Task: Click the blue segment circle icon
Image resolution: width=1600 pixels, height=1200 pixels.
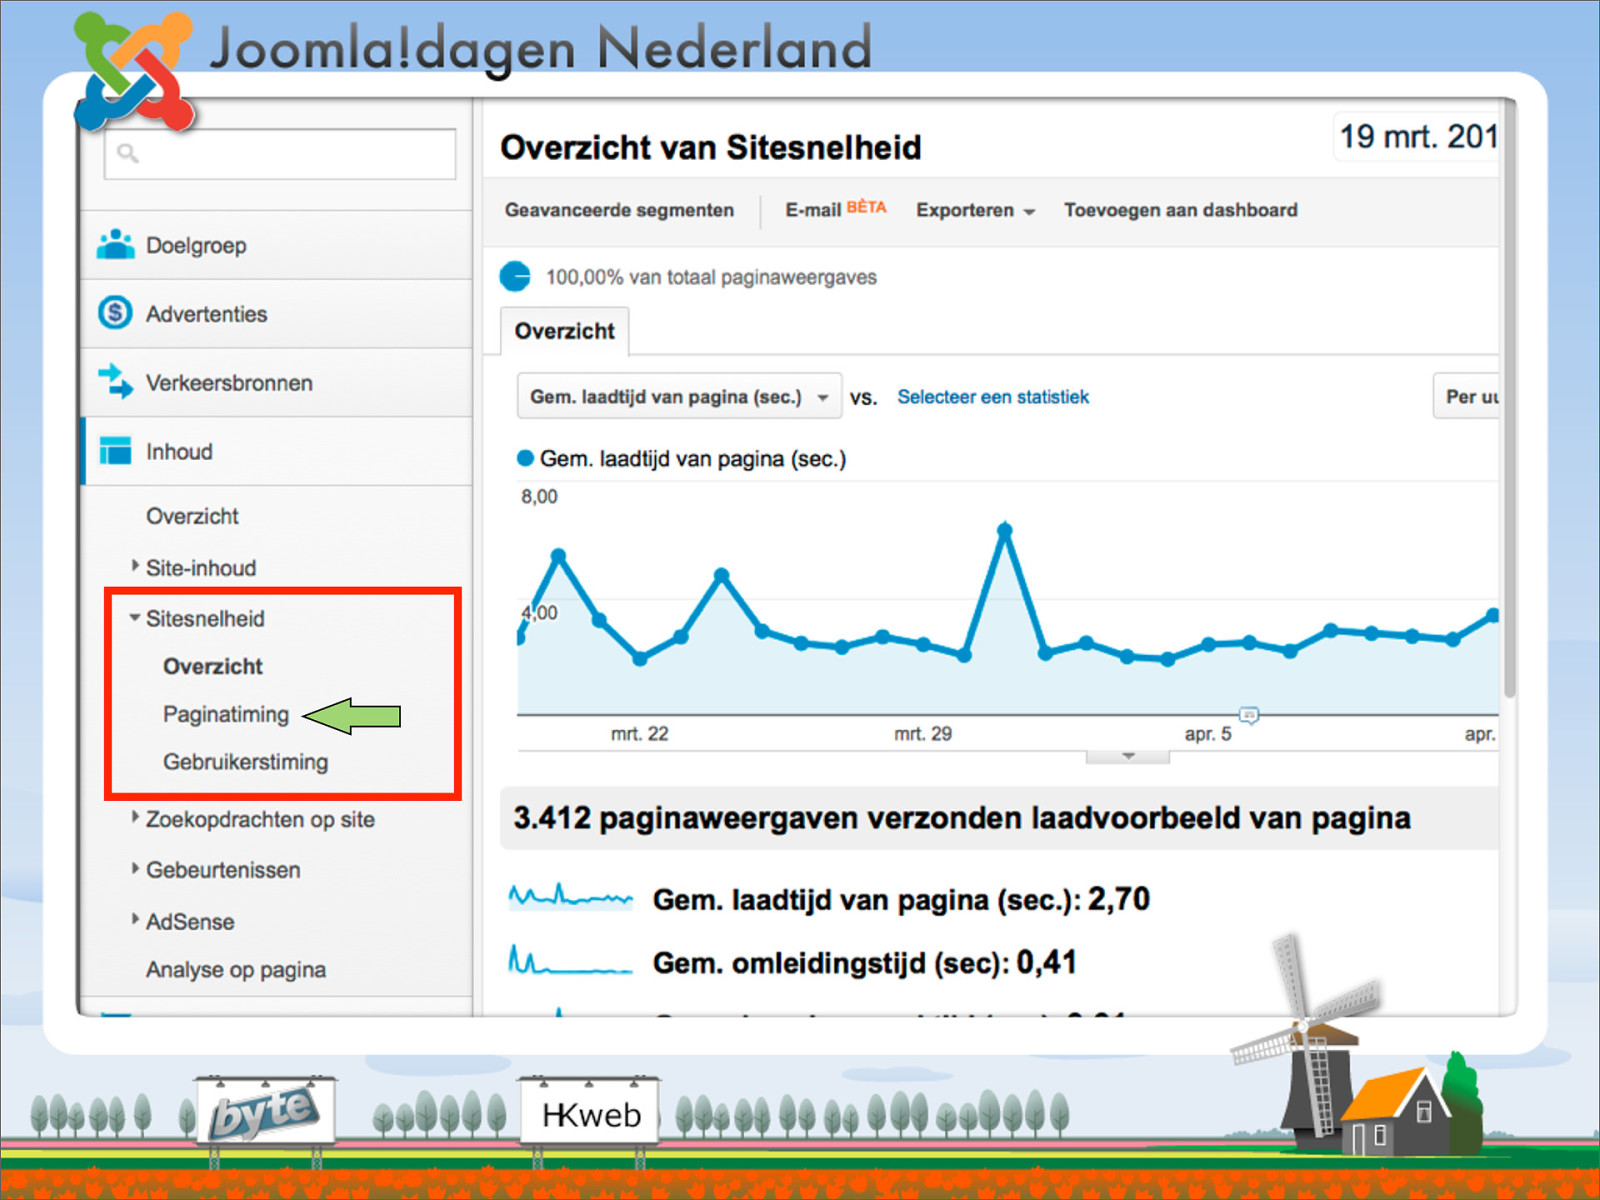Action: (515, 276)
